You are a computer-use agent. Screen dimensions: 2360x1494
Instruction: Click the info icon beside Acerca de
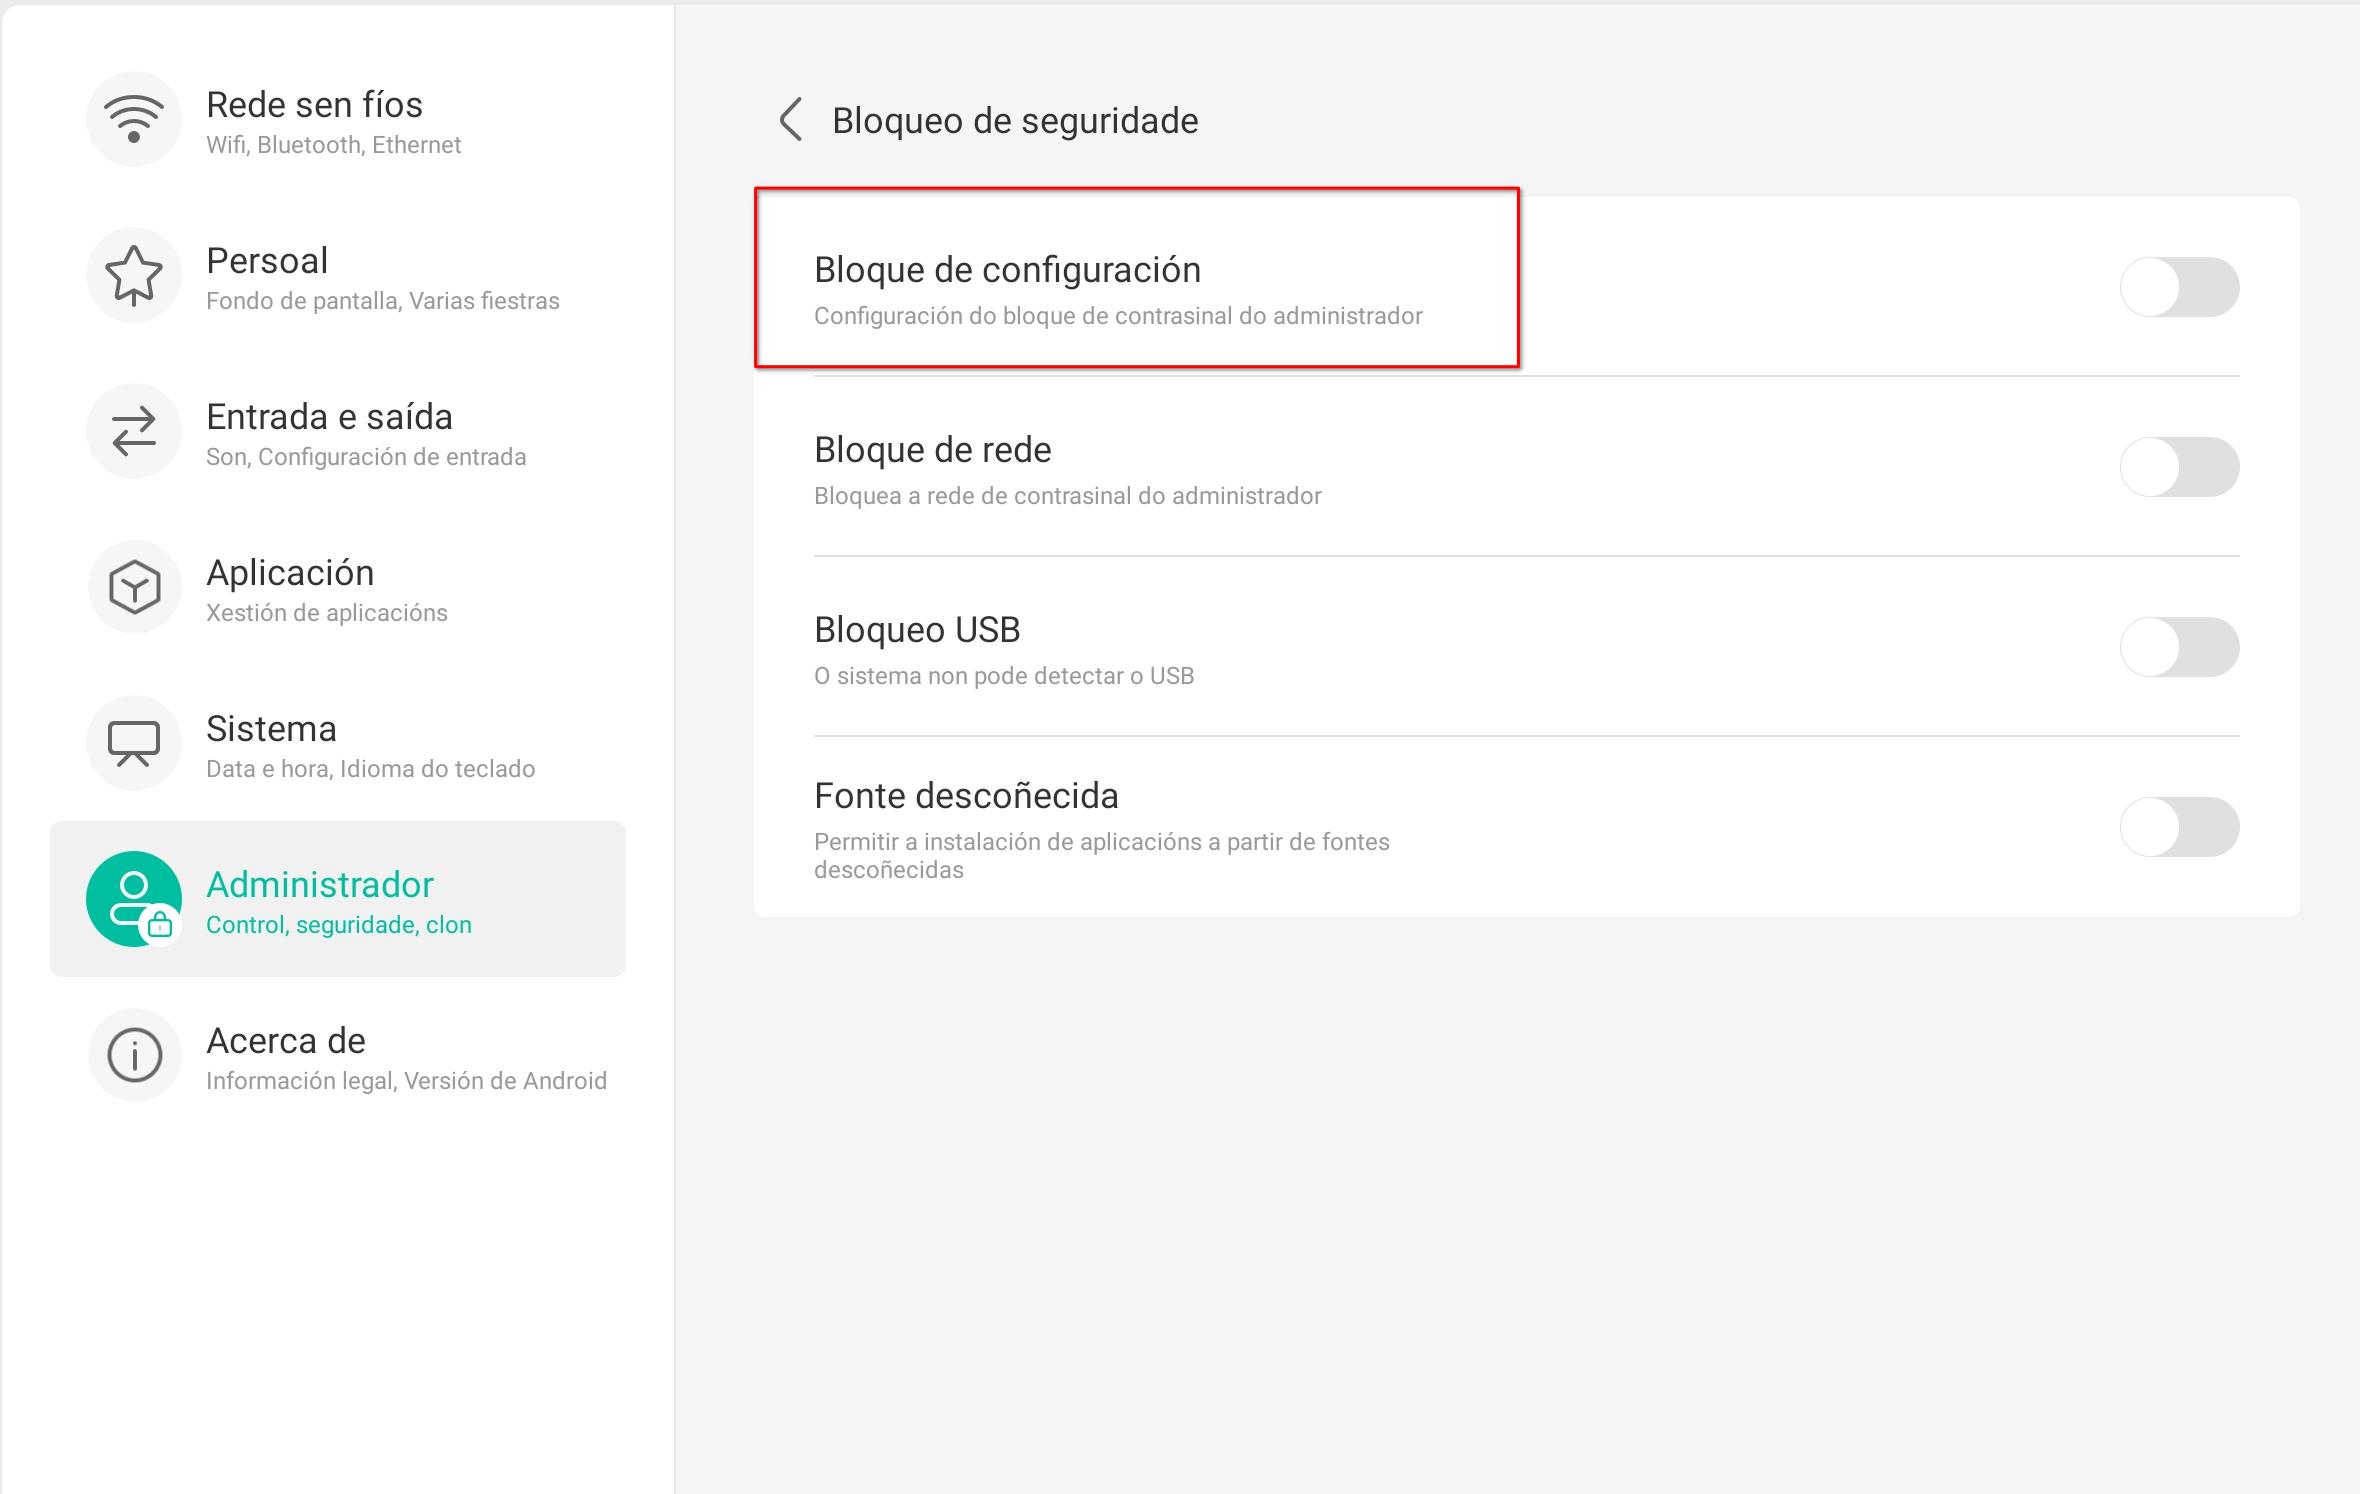pos(134,1055)
